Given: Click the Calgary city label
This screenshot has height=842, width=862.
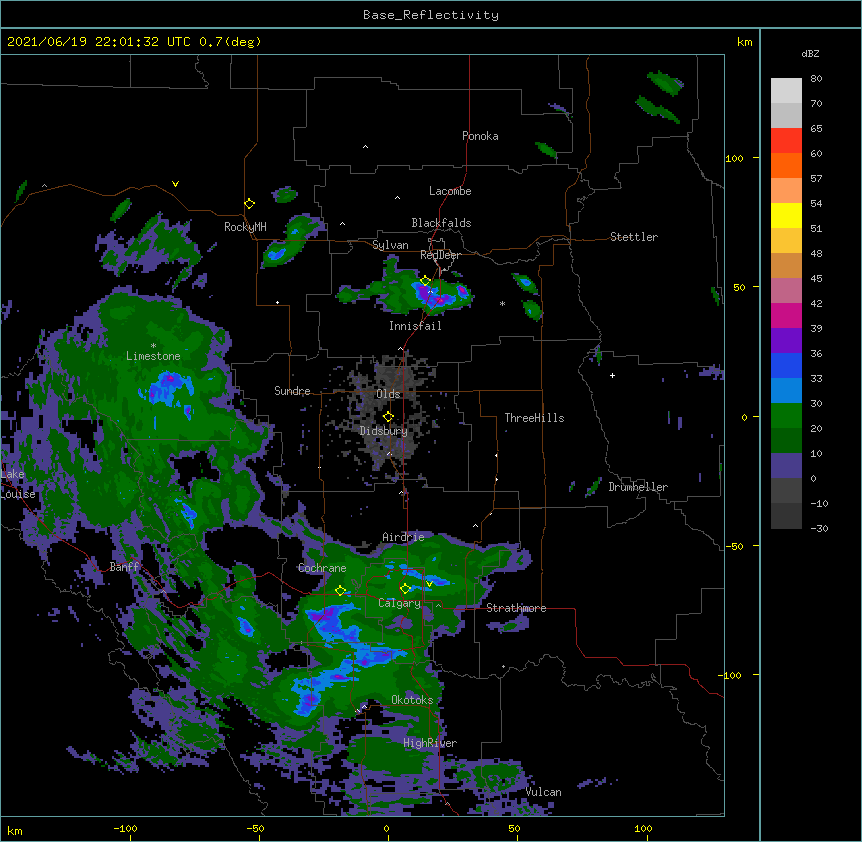Looking at the screenshot, I should click(x=399, y=603).
